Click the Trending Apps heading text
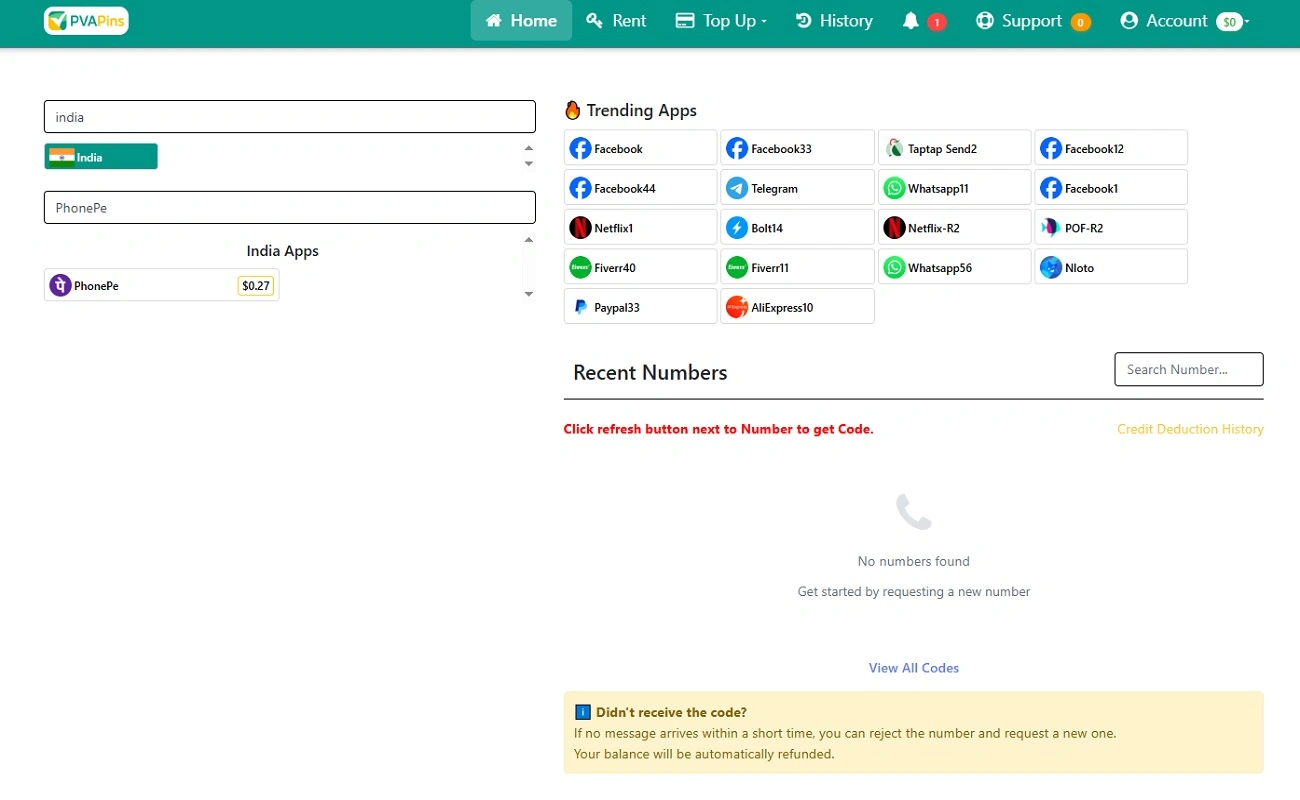Viewport: 1300px width, 800px height. pos(642,110)
